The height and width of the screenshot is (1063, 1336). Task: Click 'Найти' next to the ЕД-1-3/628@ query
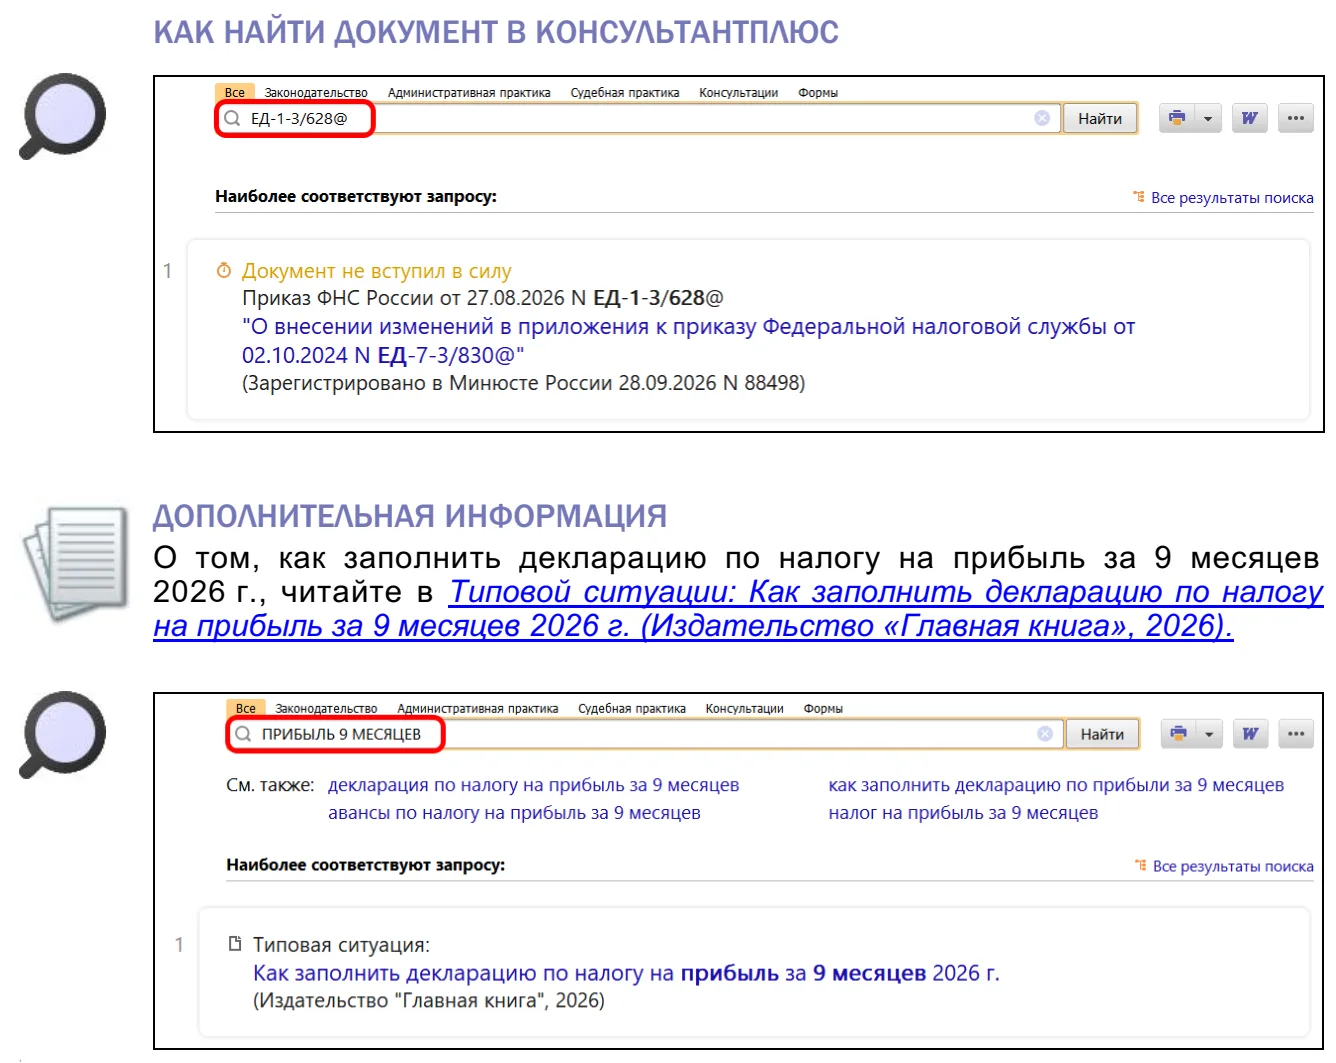1100,118
